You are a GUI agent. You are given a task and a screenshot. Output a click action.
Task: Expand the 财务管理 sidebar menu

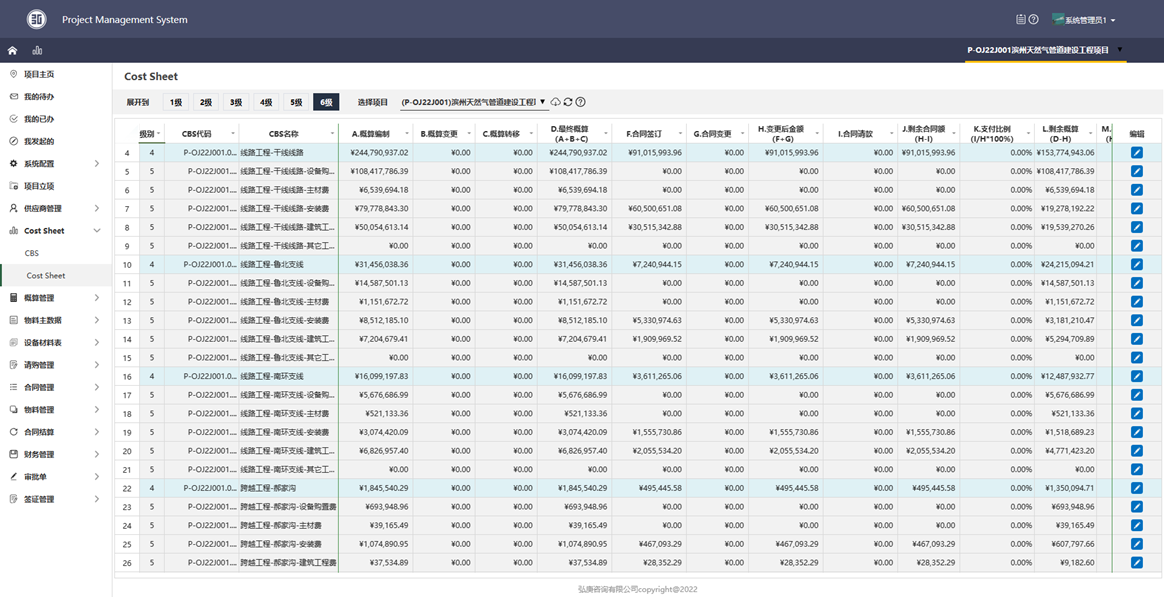pyautogui.click(x=56, y=454)
